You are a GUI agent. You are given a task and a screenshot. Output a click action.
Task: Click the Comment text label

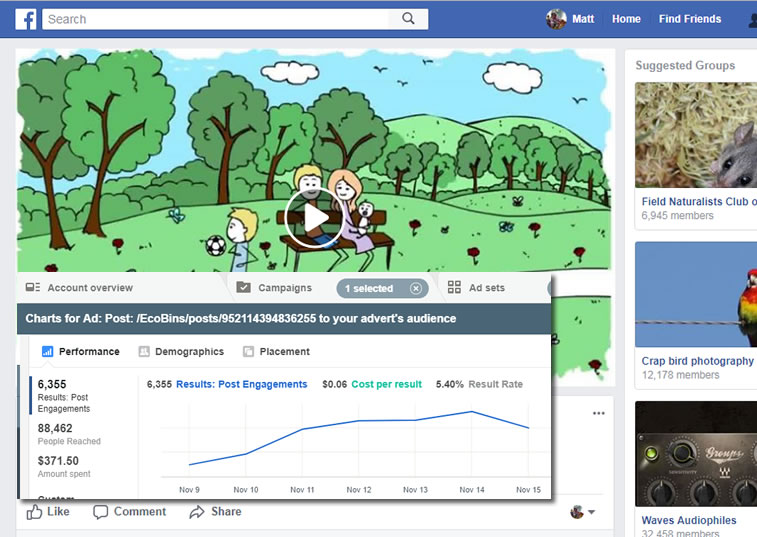point(140,511)
